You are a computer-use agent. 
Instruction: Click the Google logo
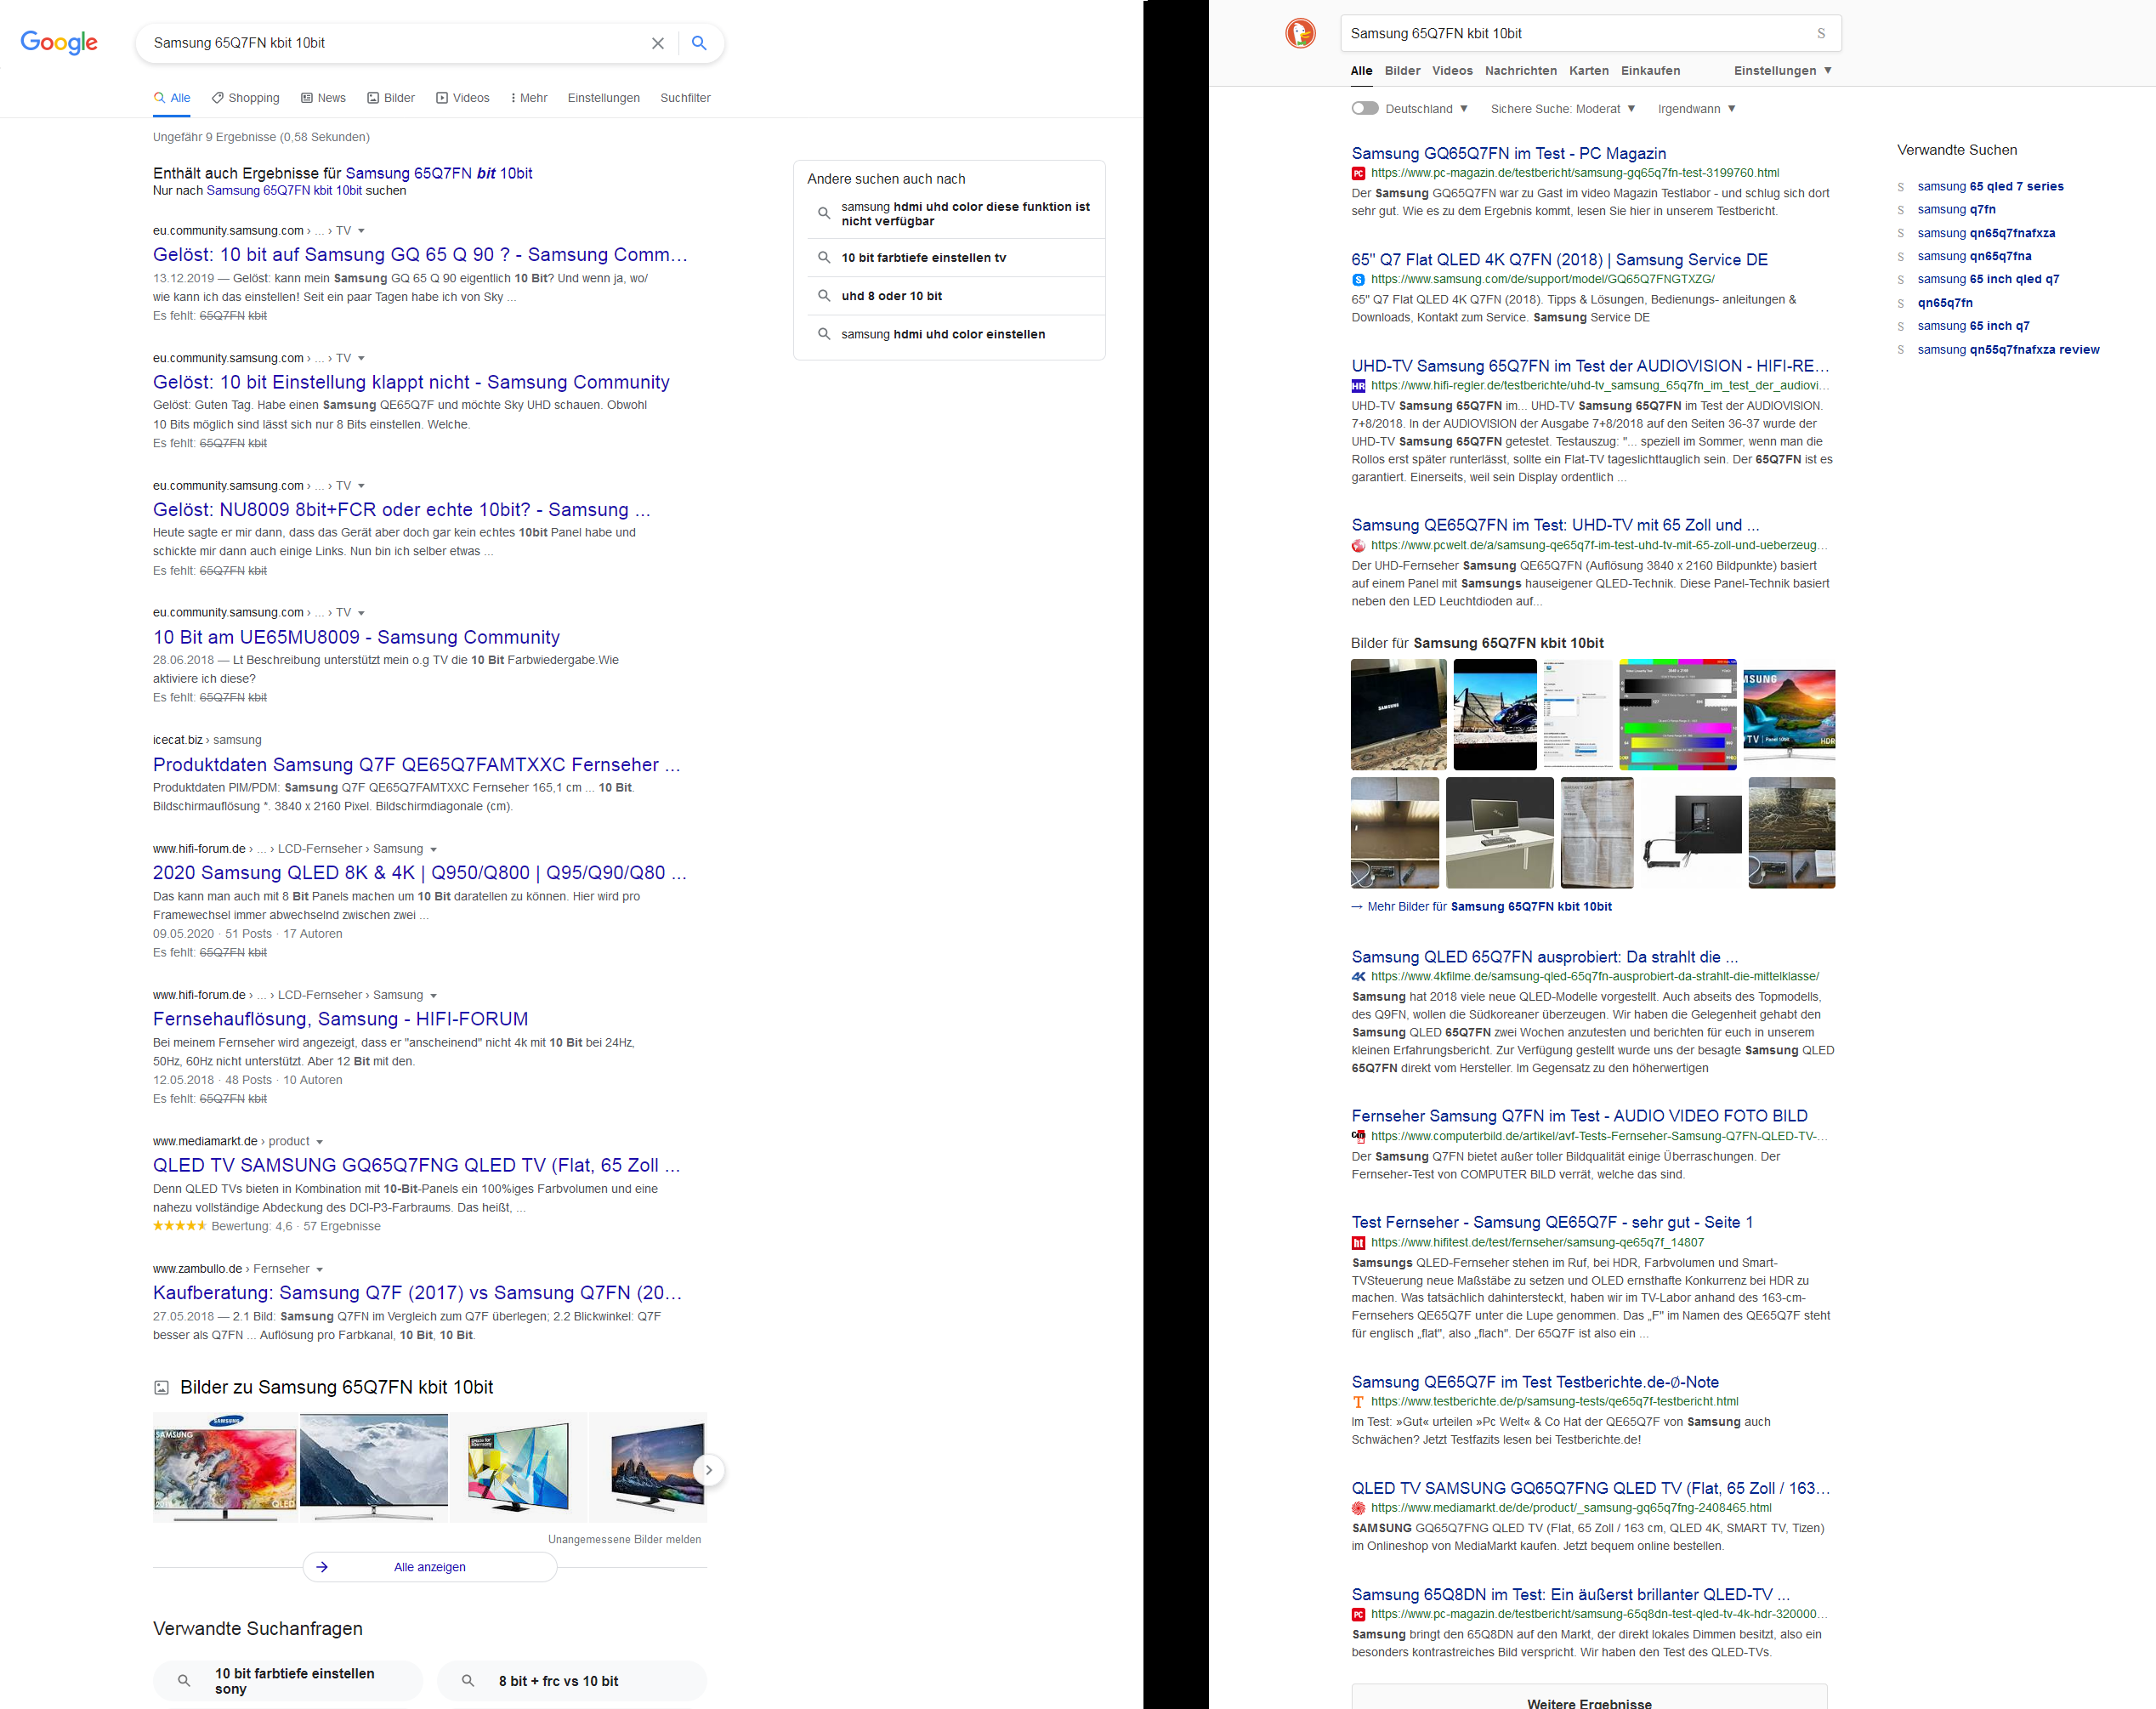[x=59, y=42]
